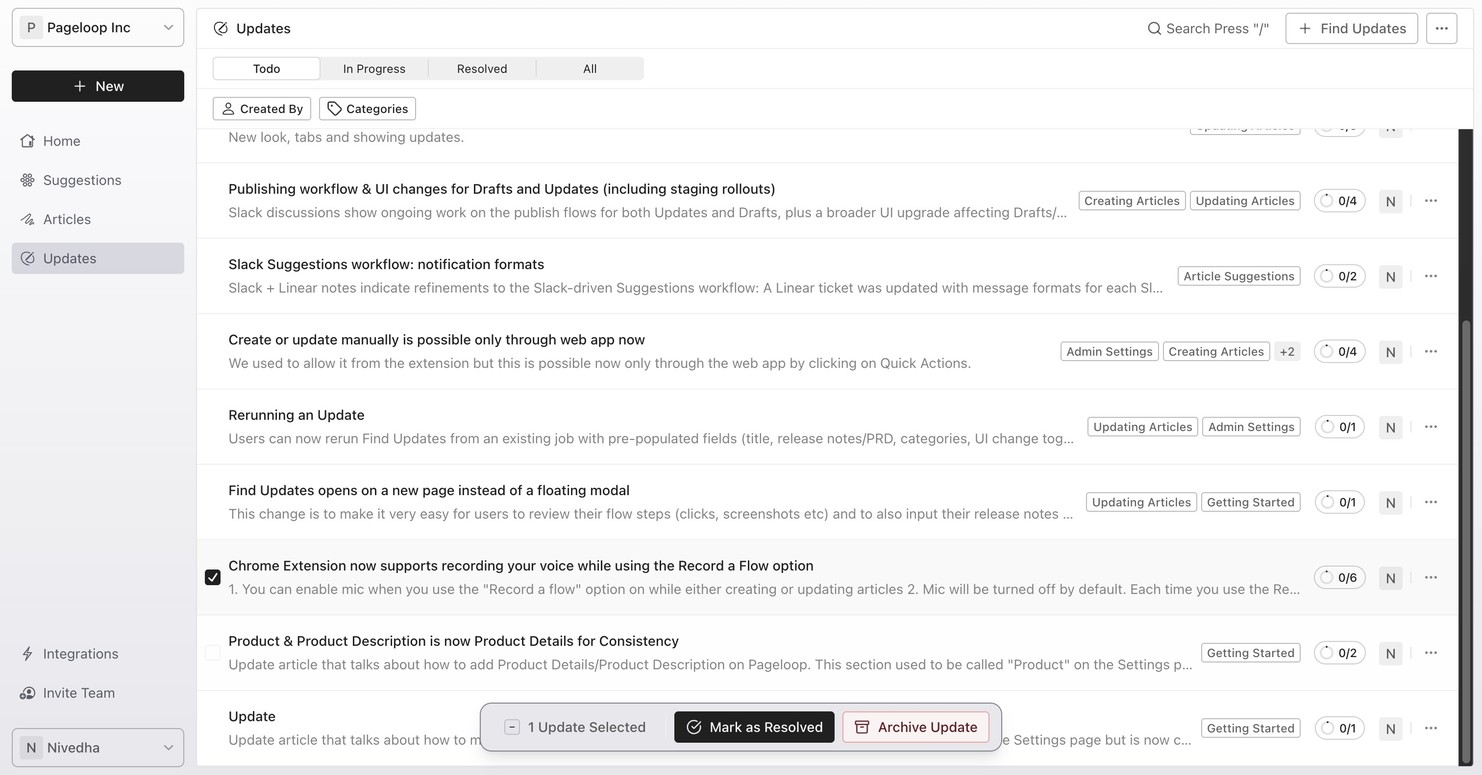This screenshot has height=775, width=1482.
Task: Select Updates in the sidebar
Action: pos(98,258)
